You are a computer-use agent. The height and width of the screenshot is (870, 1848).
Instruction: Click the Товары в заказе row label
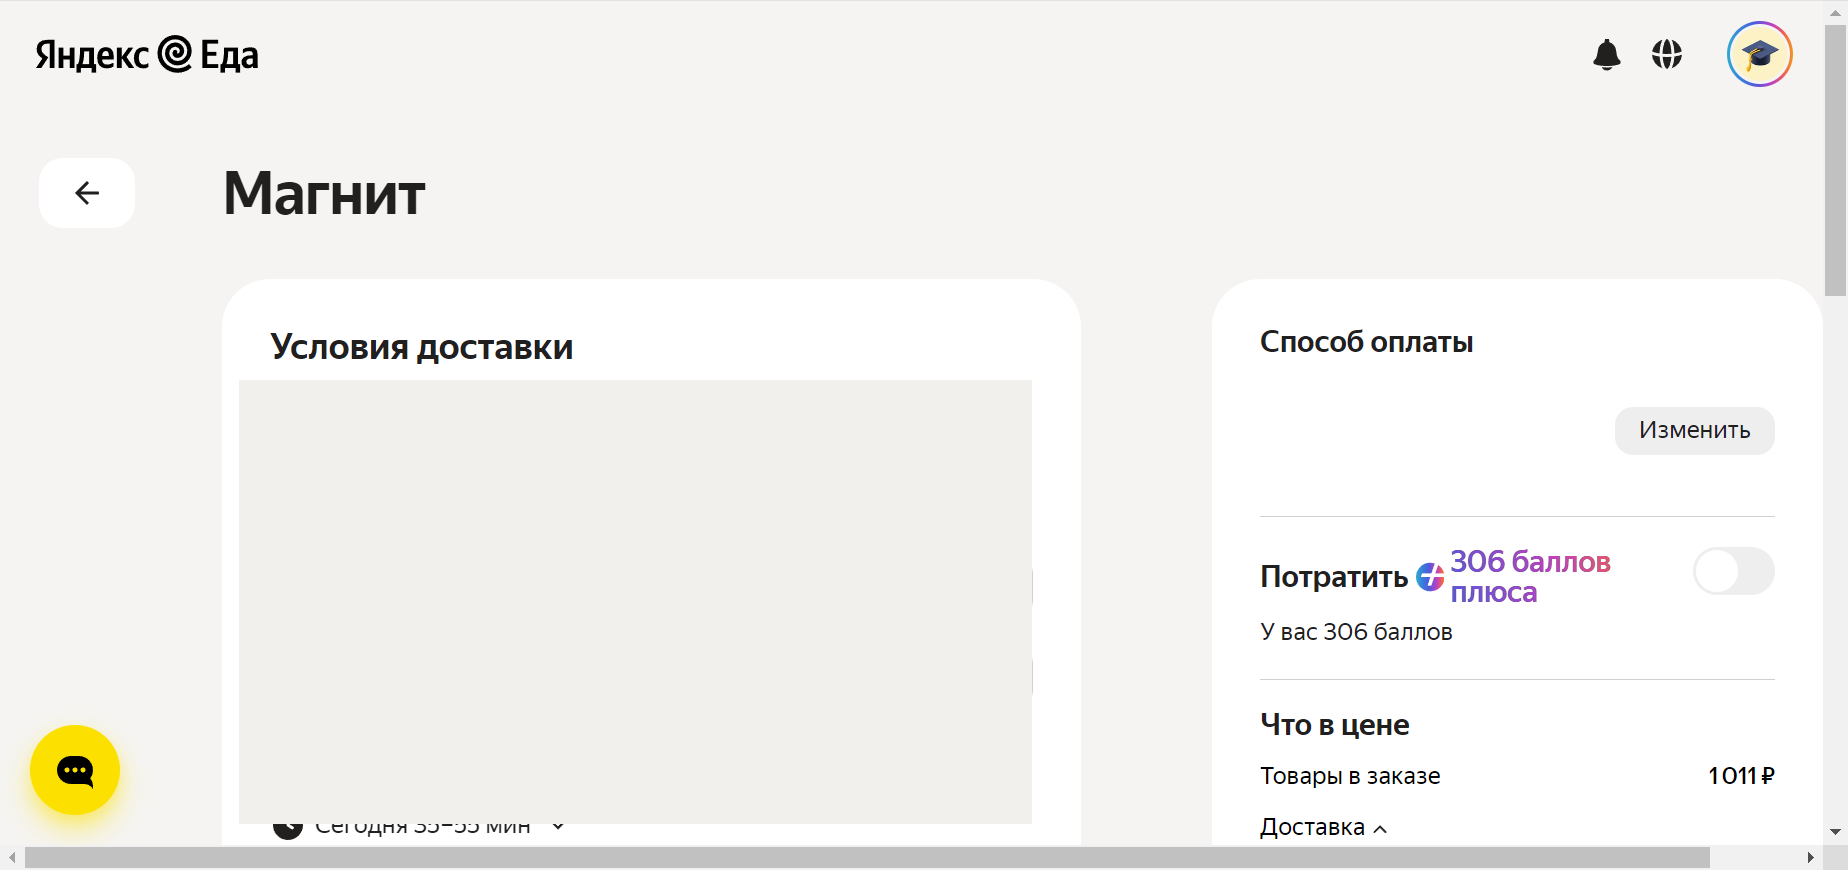click(1350, 776)
